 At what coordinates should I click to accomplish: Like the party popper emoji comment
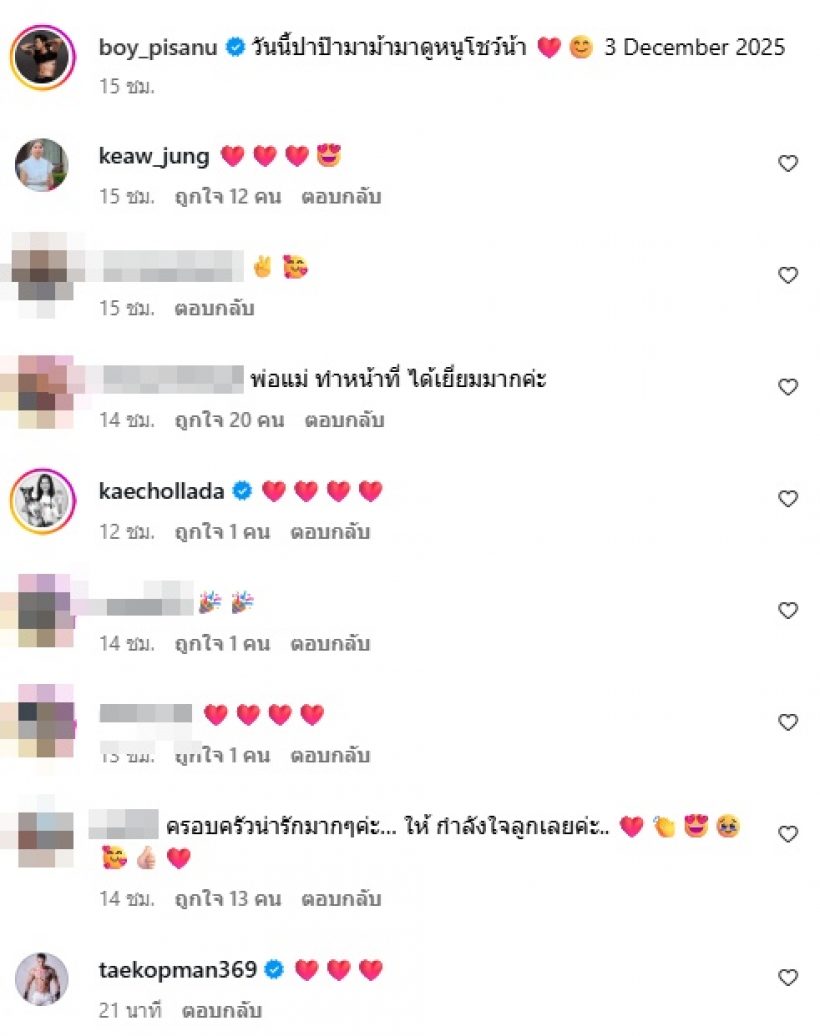coord(788,610)
